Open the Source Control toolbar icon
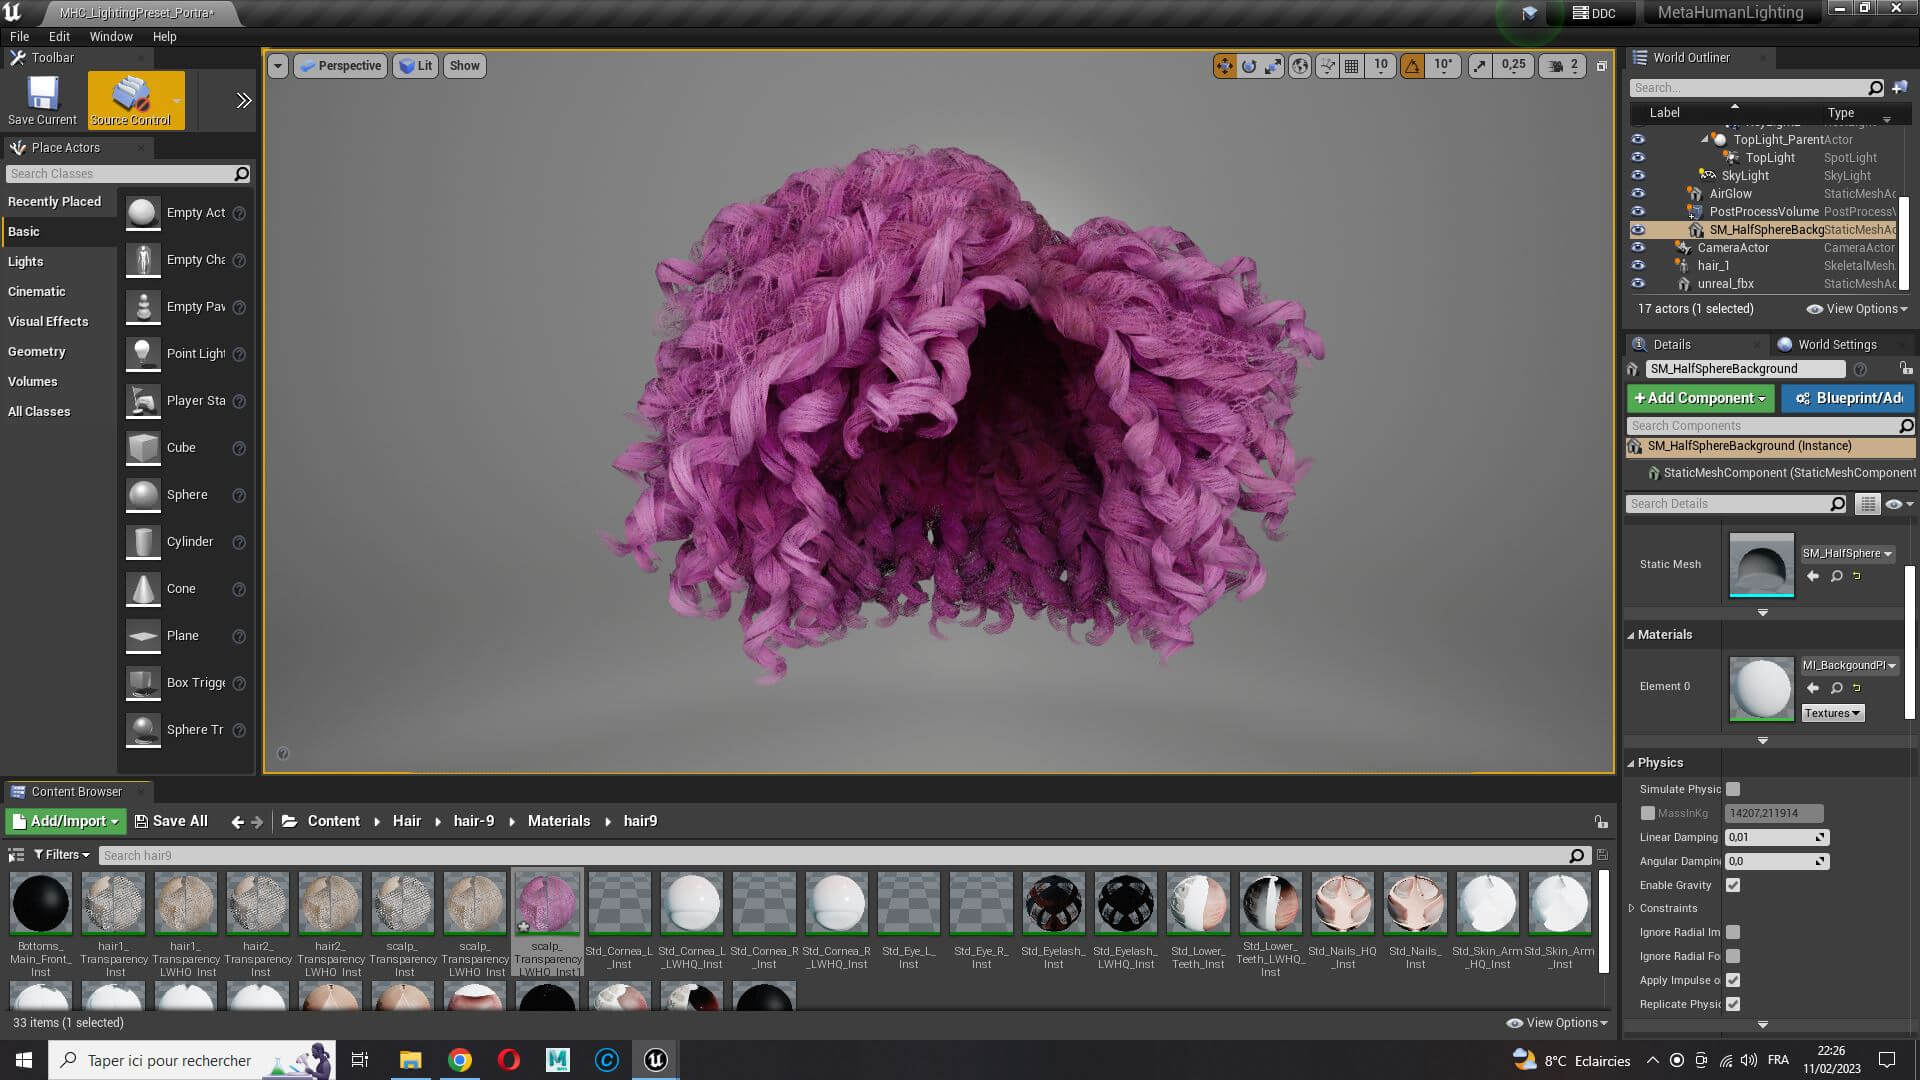1920x1080 pixels. pos(131,99)
